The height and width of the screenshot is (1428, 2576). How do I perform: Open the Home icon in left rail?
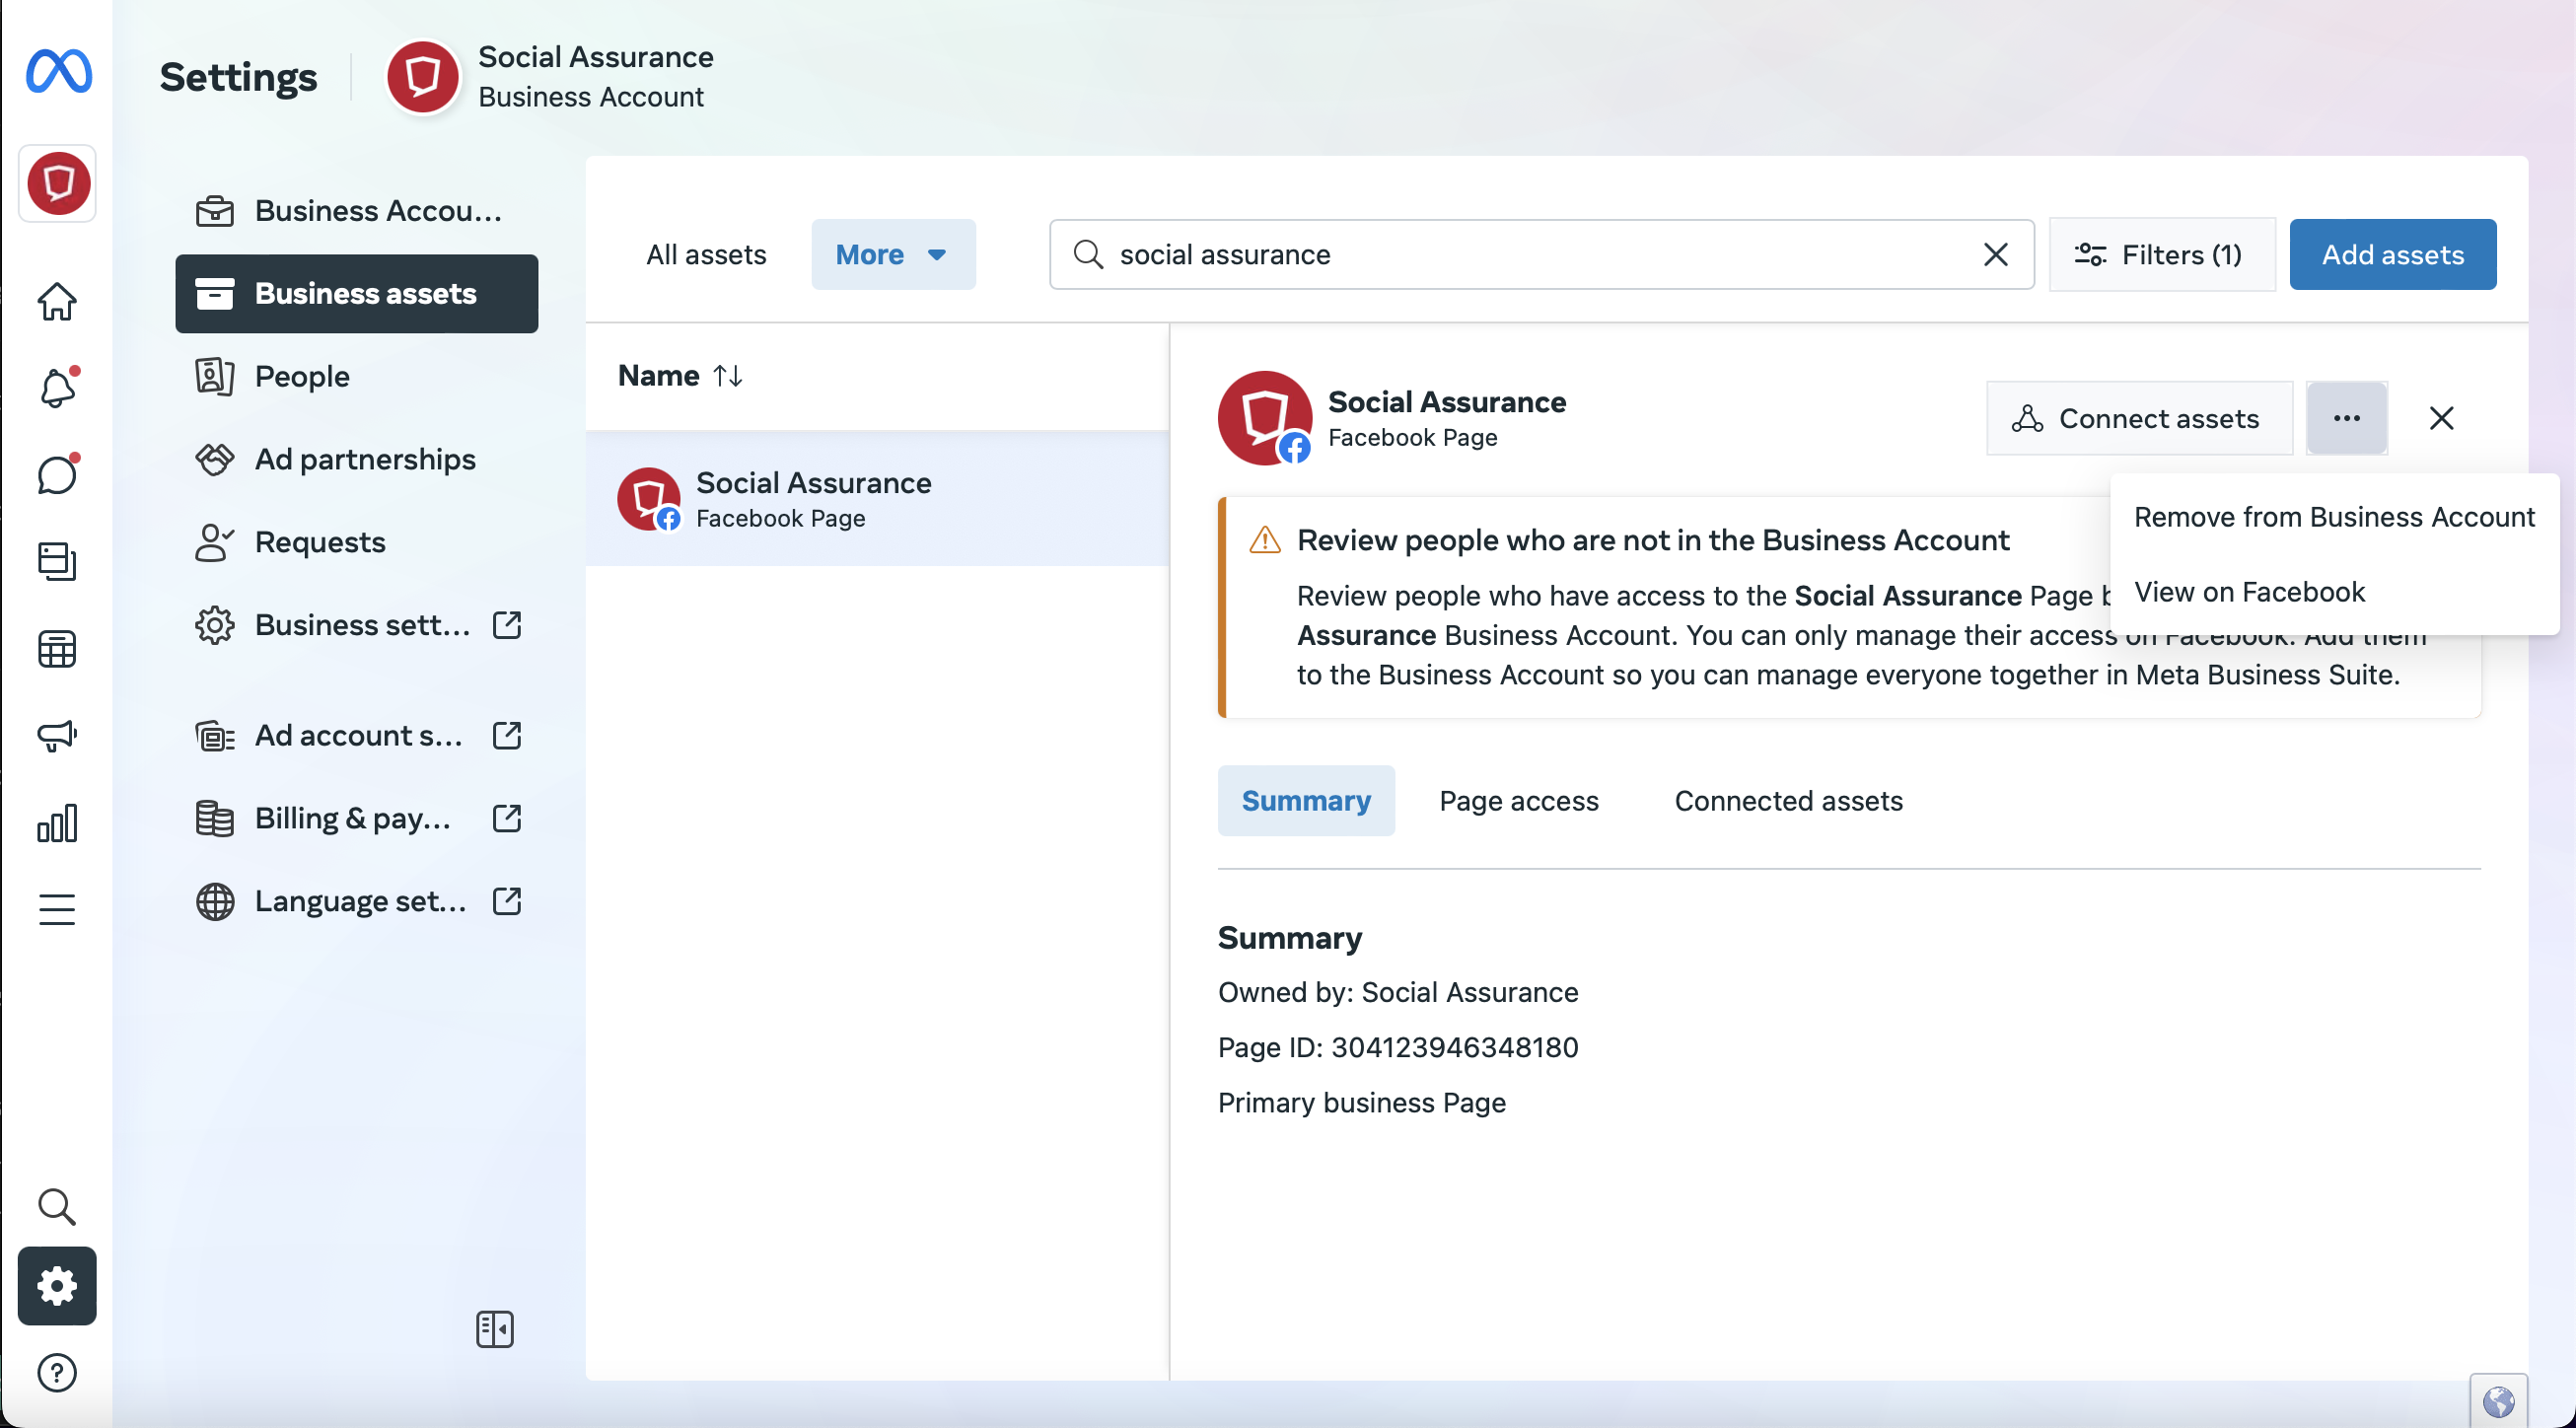57,301
